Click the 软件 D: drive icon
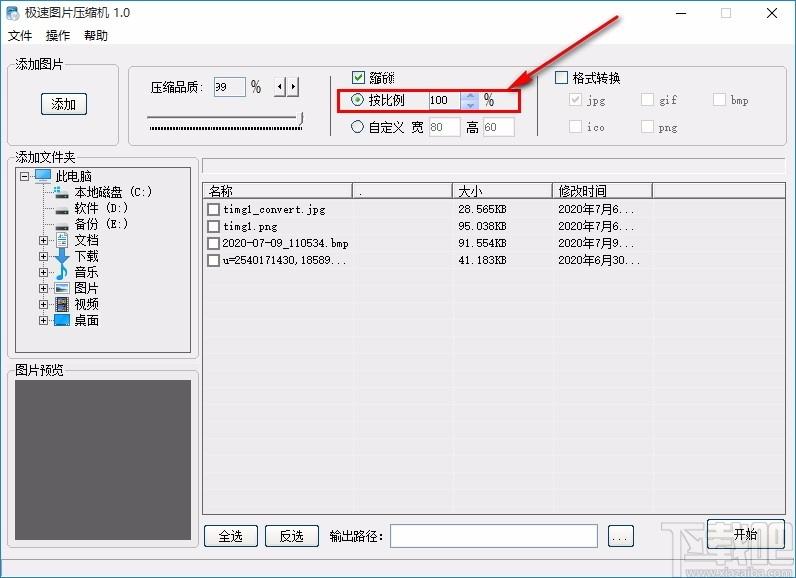796x578 pixels. [62, 209]
